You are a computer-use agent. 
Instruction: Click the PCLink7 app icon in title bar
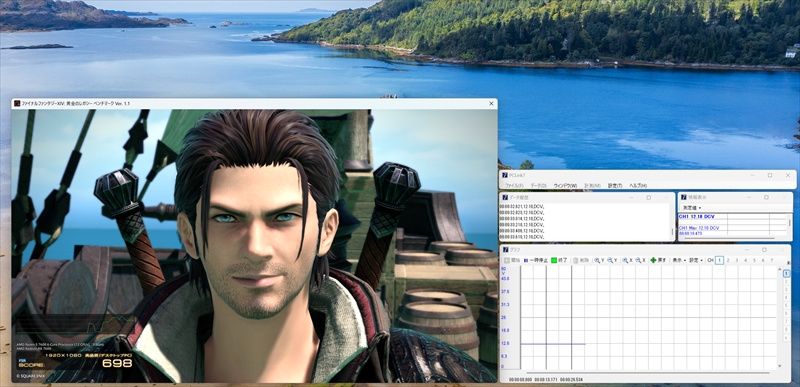coord(505,175)
